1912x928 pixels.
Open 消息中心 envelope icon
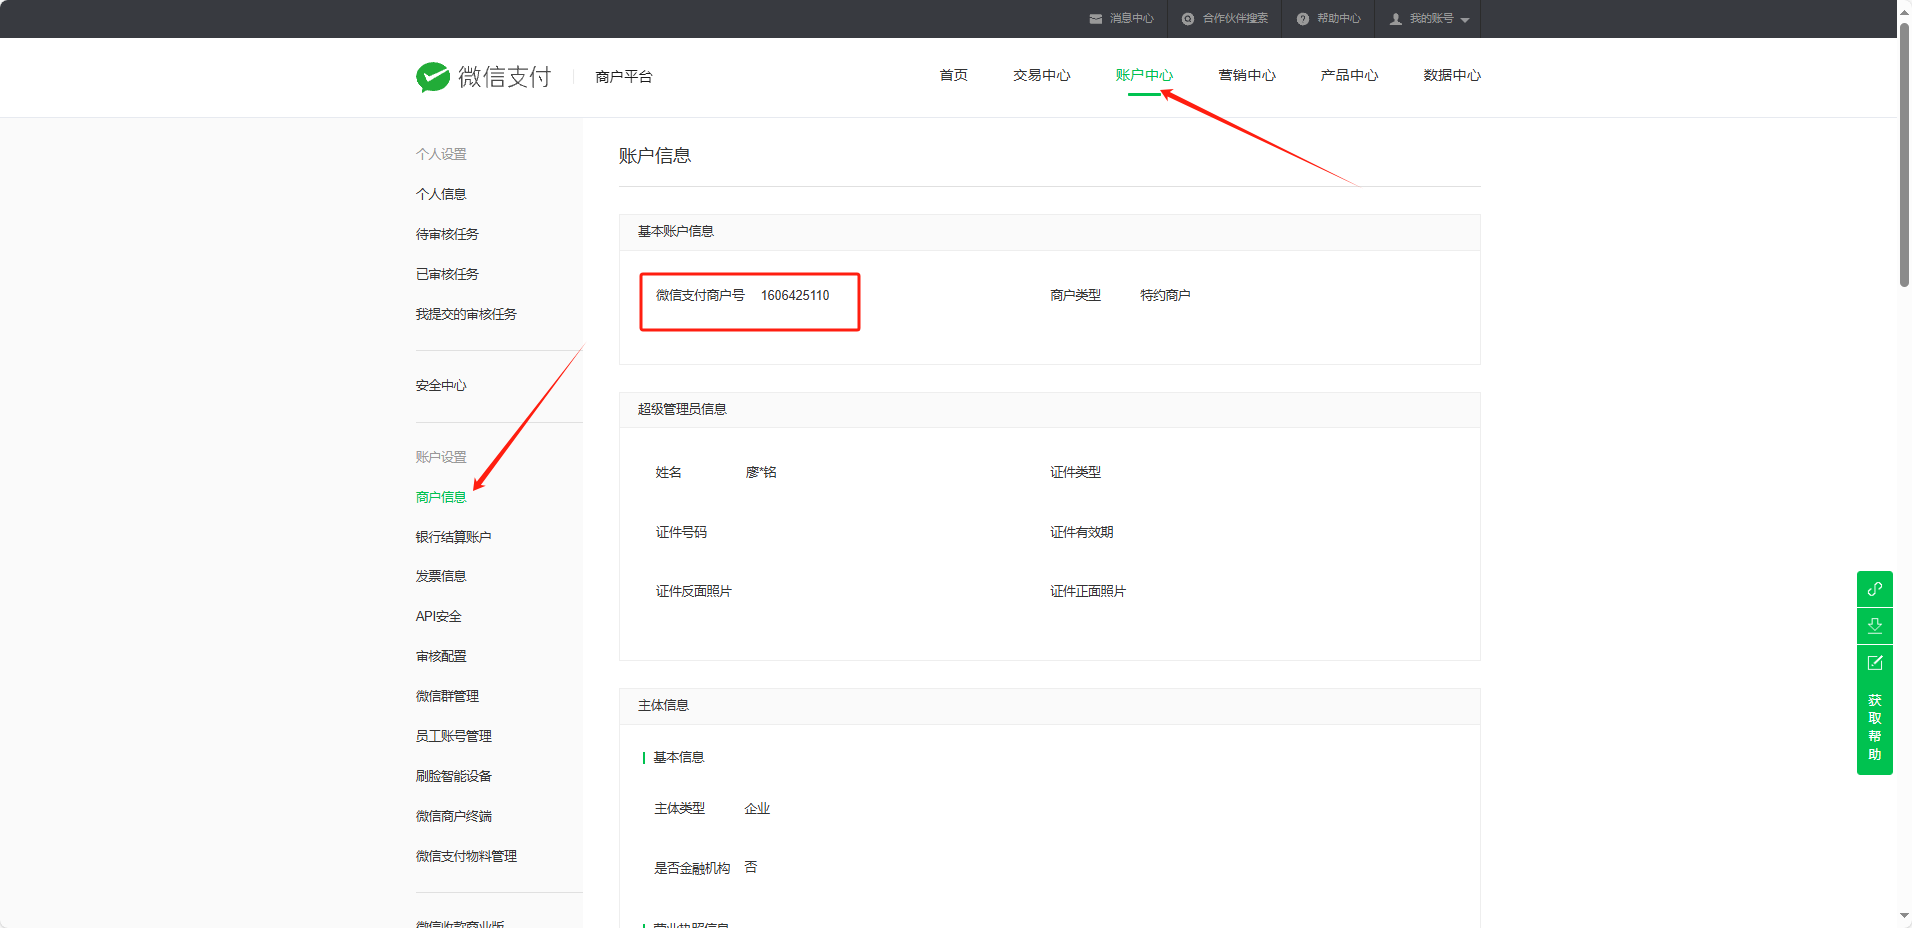pyautogui.click(x=1096, y=19)
